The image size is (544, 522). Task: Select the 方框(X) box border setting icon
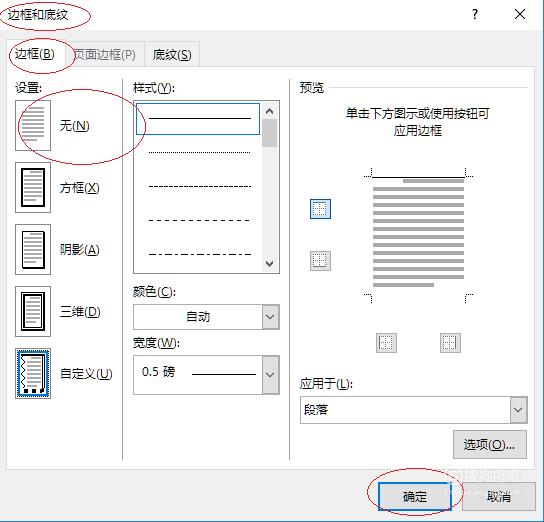tap(33, 187)
